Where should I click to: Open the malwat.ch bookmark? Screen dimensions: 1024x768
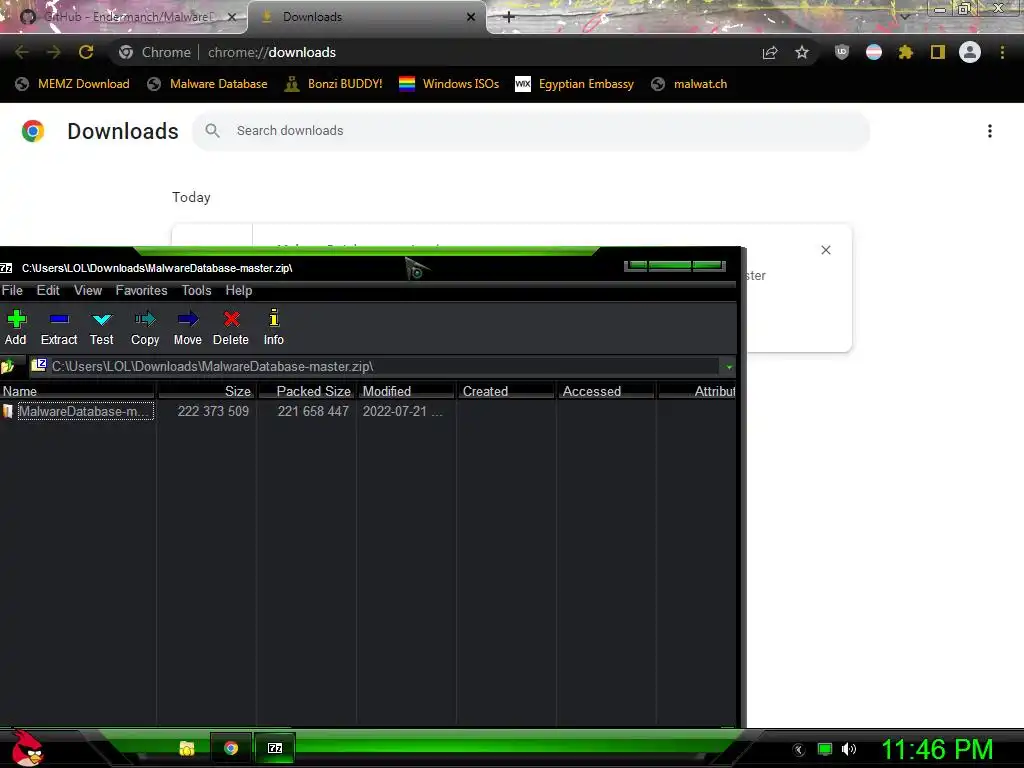point(690,84)
